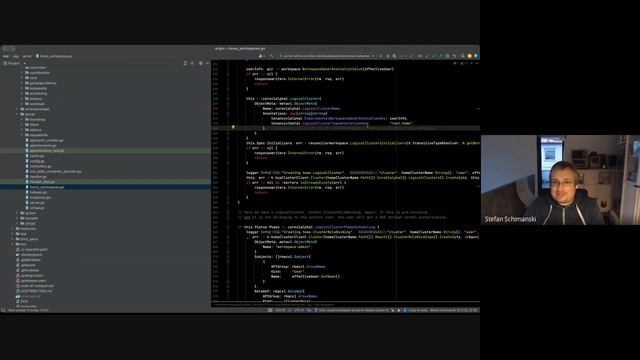Open .goreleaser.yaml file
The image size is (640, 360).
point(31,281)
